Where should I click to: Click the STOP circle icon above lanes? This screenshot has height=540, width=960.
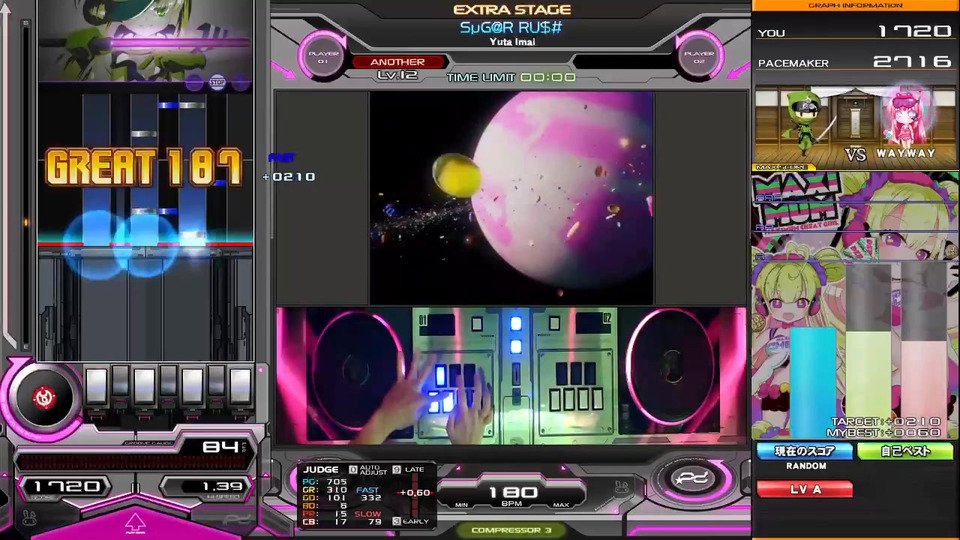217,82
